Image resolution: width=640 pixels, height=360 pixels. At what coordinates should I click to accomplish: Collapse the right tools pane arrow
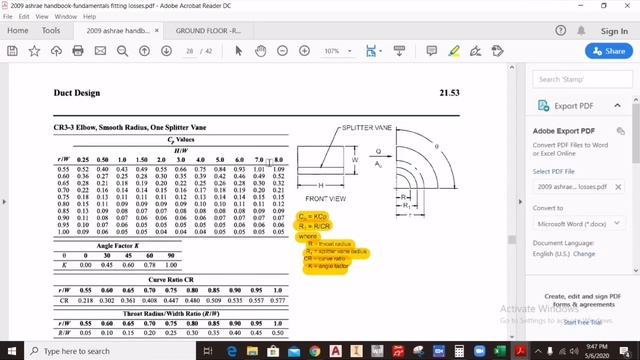click(x=520, y=202)
